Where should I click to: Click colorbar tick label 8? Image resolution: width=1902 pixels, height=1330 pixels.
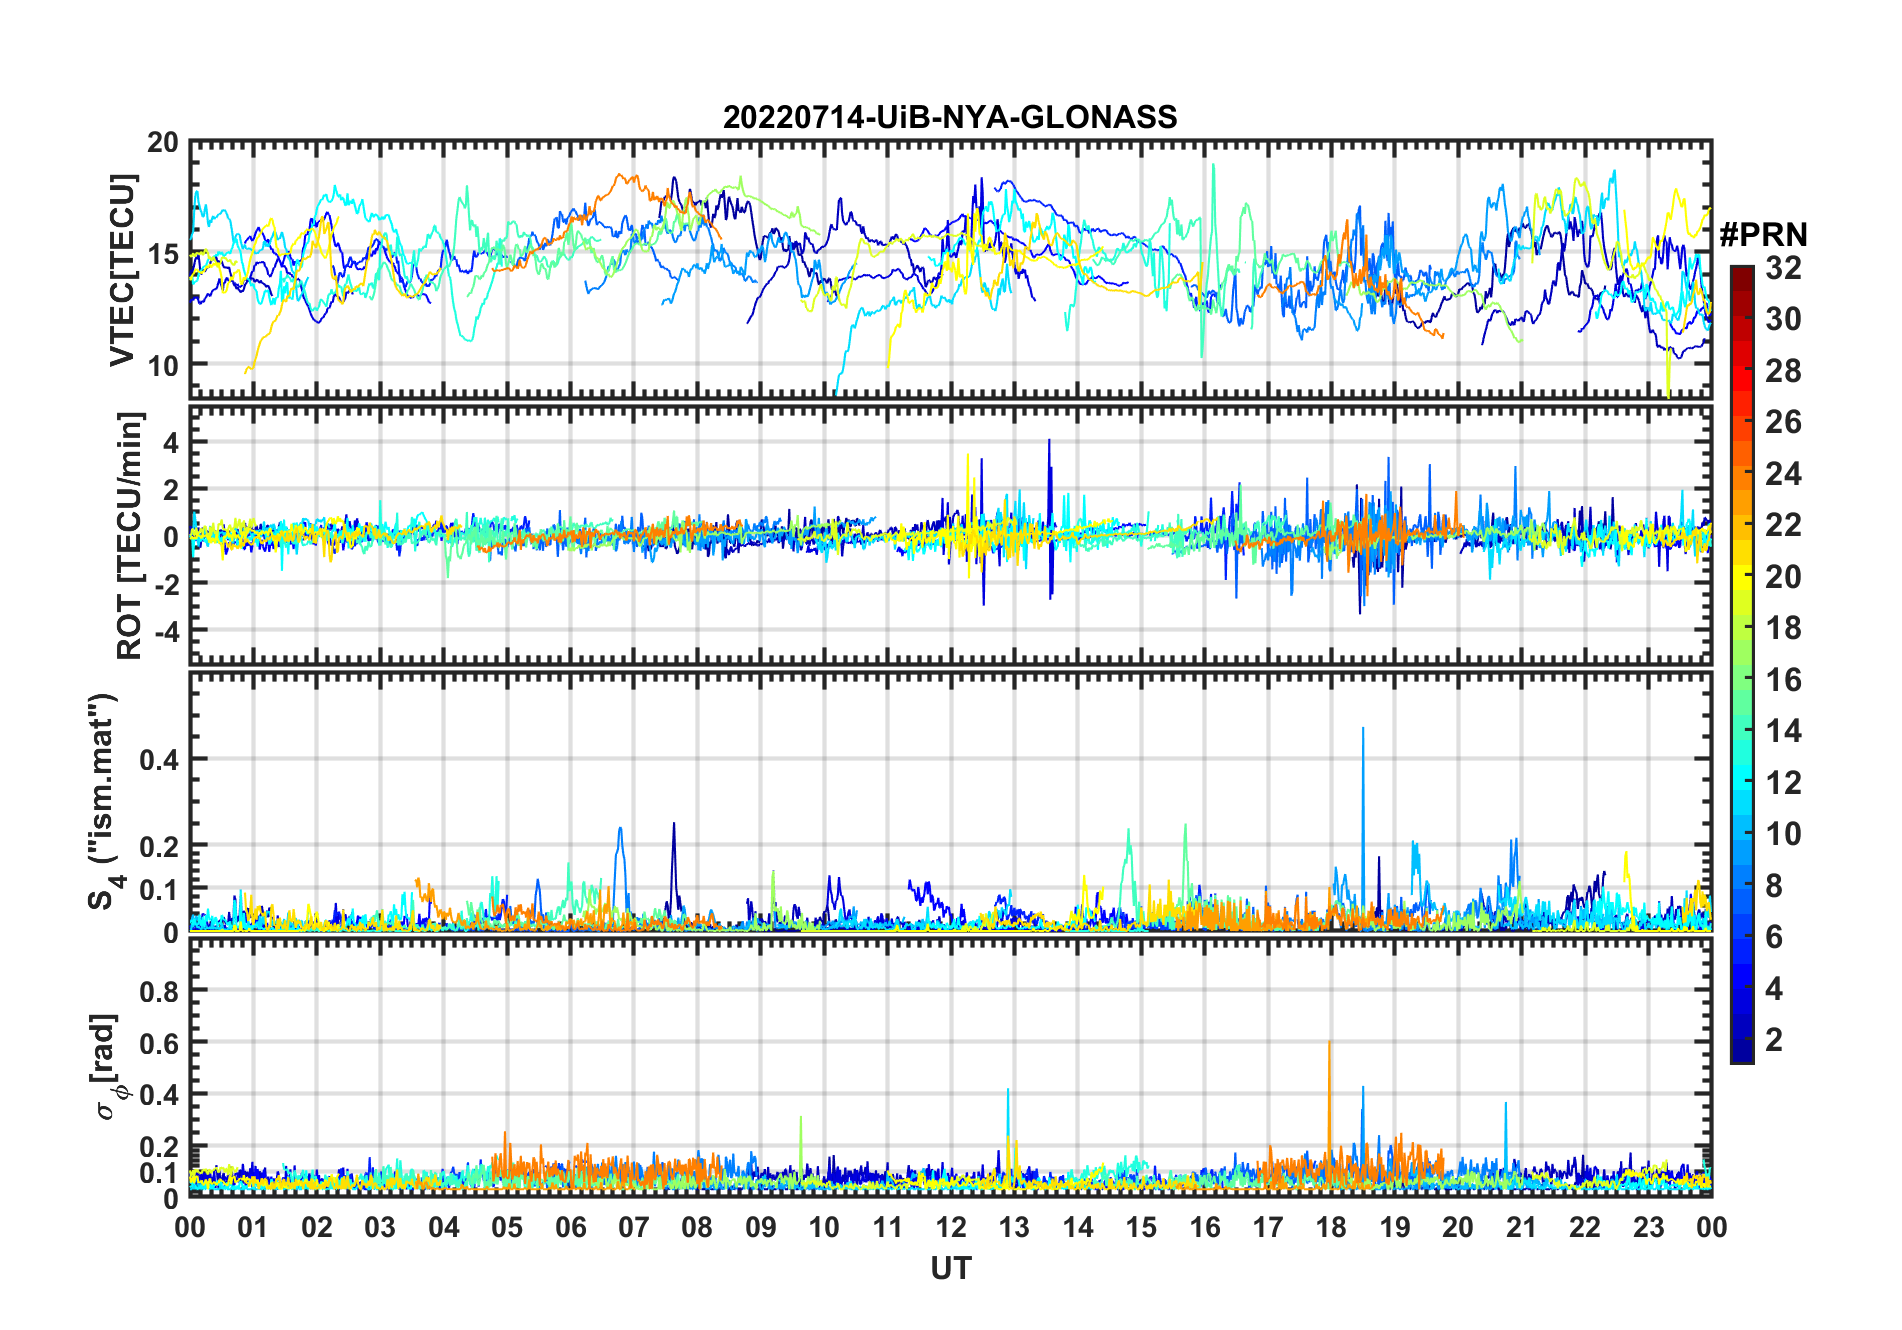click(x=1774, y=885)
